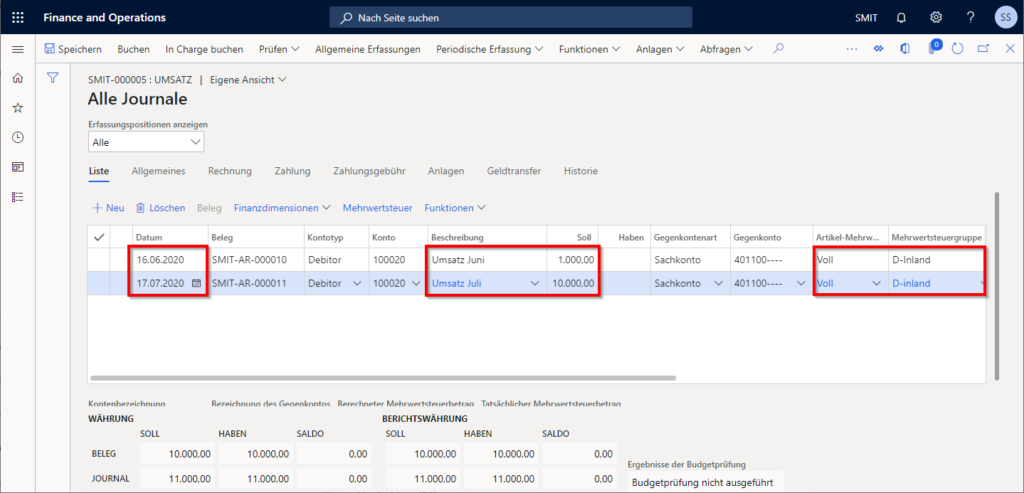
Task: Expand grid Funktionen menu
Action: [x=455, y=208]
